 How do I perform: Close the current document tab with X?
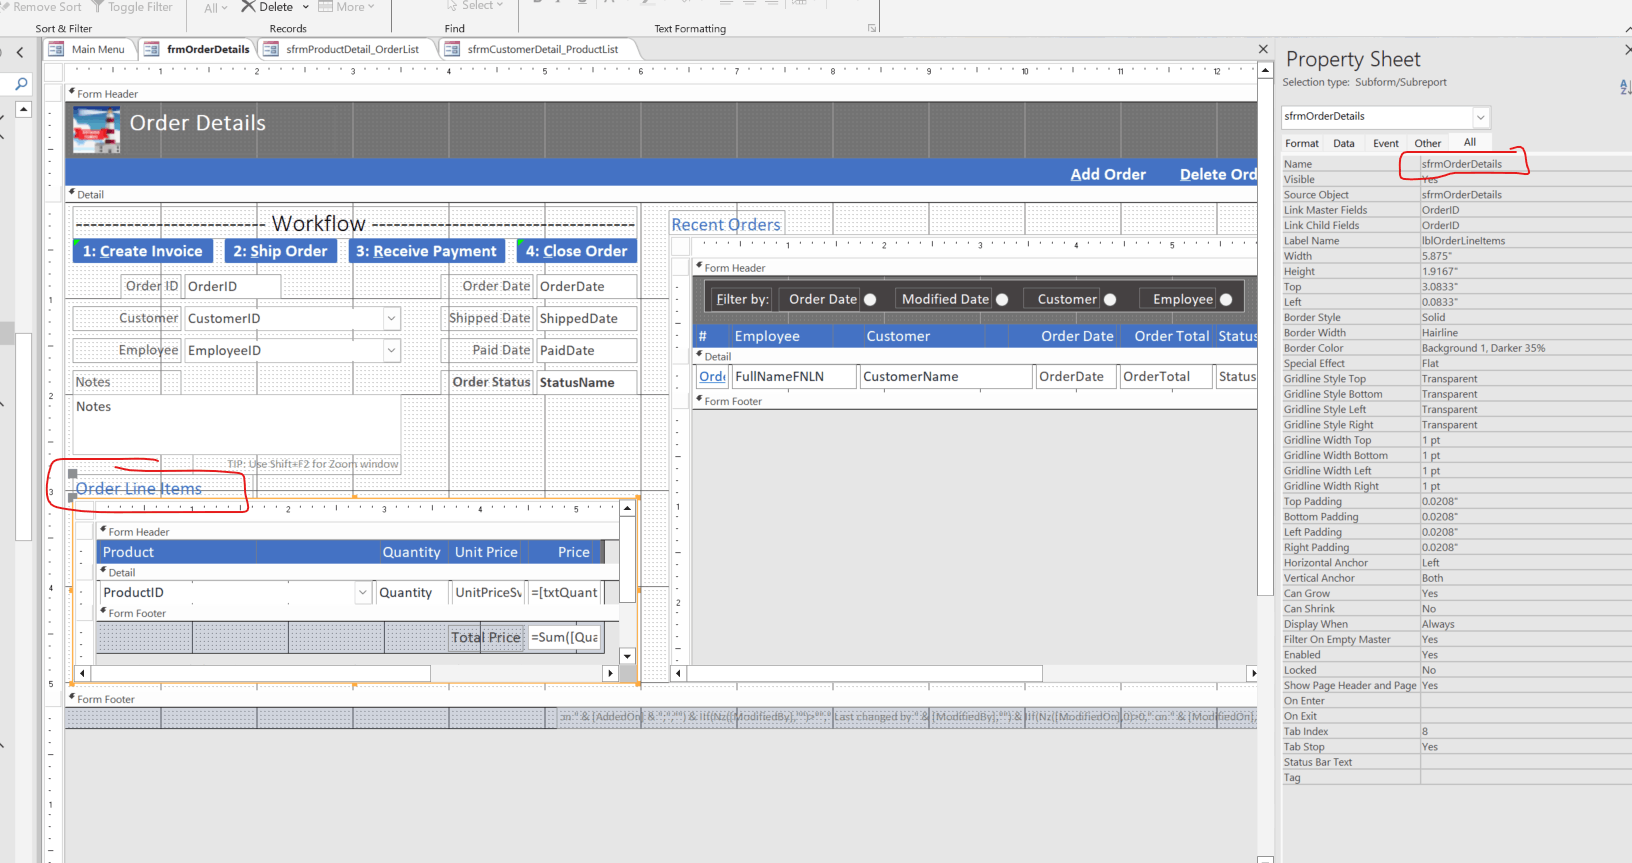coord(1263,49)
